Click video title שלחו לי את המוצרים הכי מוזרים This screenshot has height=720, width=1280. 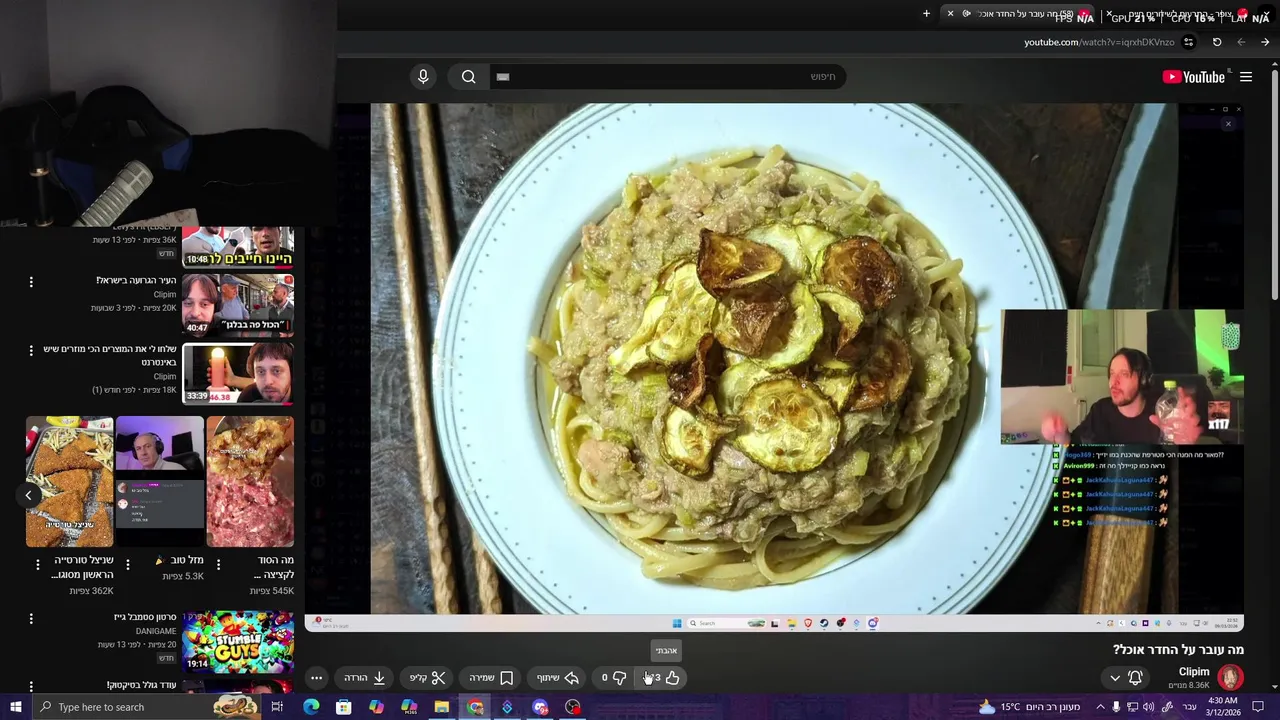coord(110,356)
